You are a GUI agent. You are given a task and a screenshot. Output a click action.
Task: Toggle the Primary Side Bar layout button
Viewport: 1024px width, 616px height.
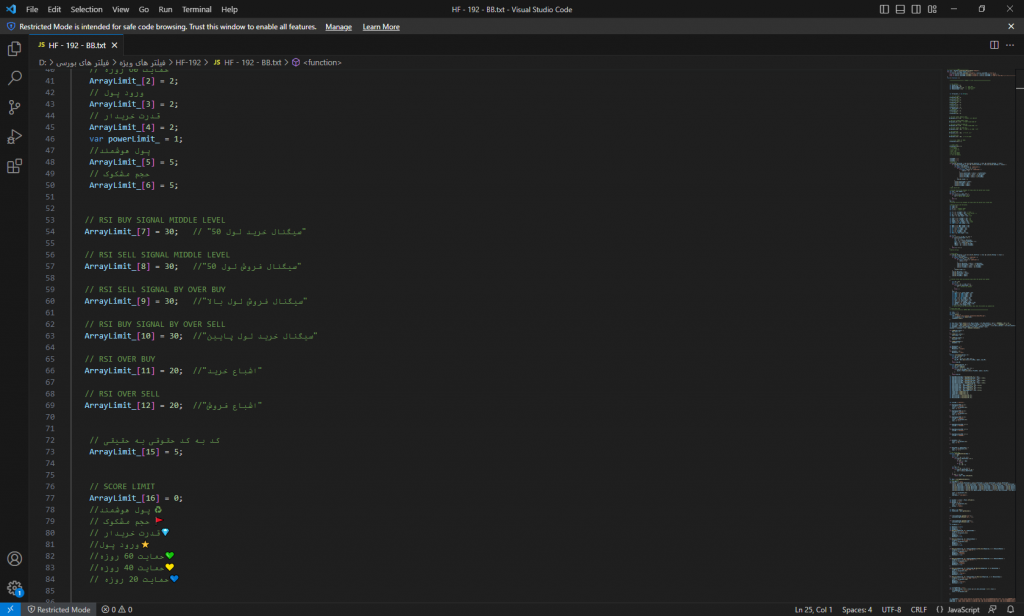pos(885,9)
